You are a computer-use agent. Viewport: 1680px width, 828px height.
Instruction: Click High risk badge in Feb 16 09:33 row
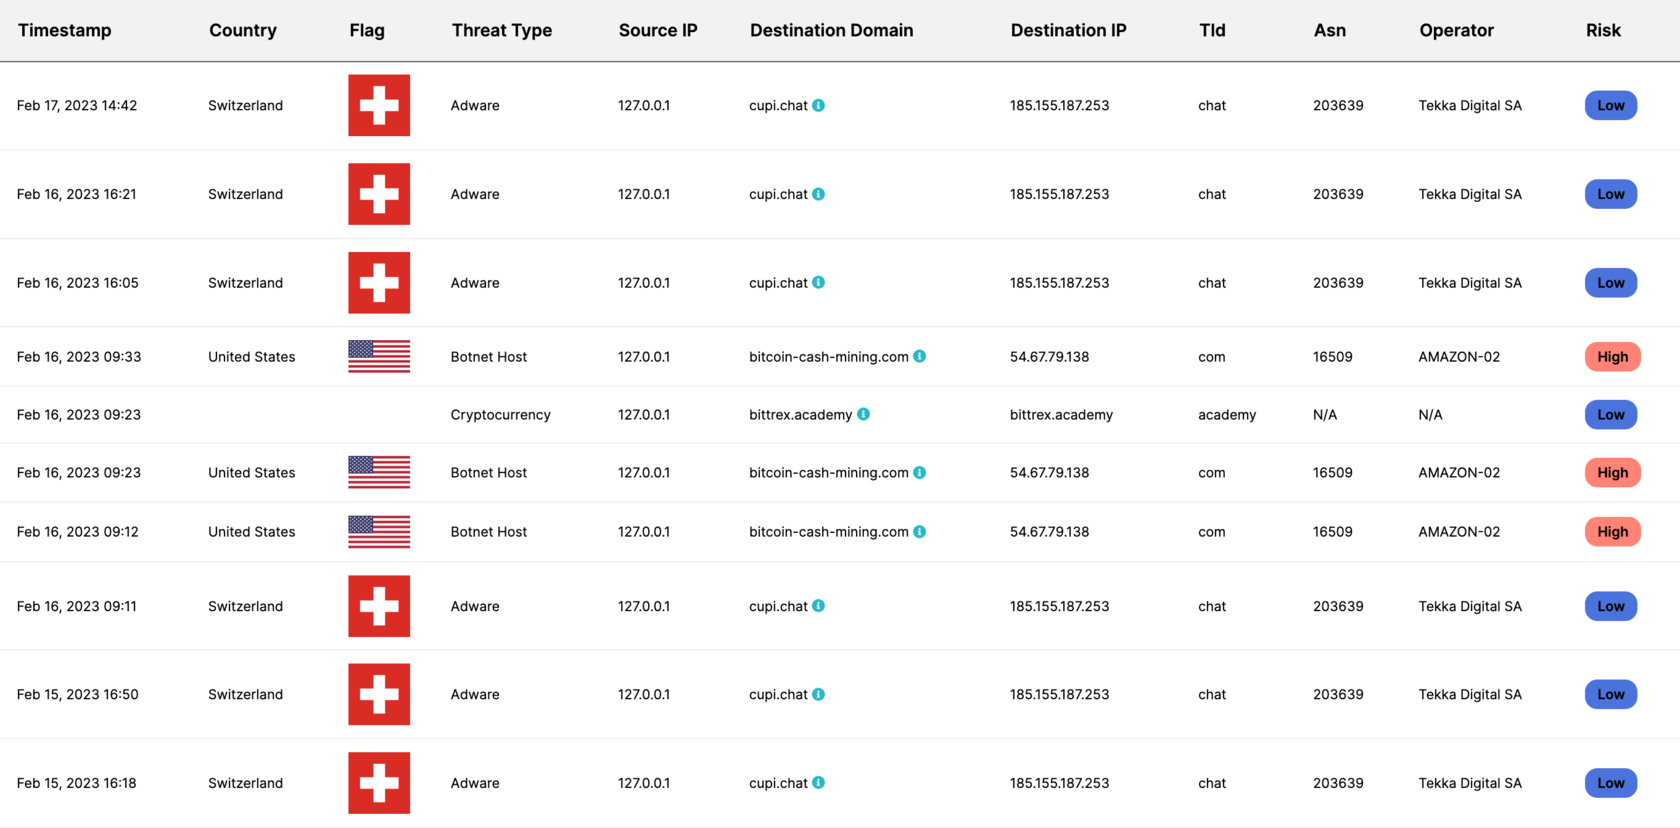click(x=1612, y=356)
